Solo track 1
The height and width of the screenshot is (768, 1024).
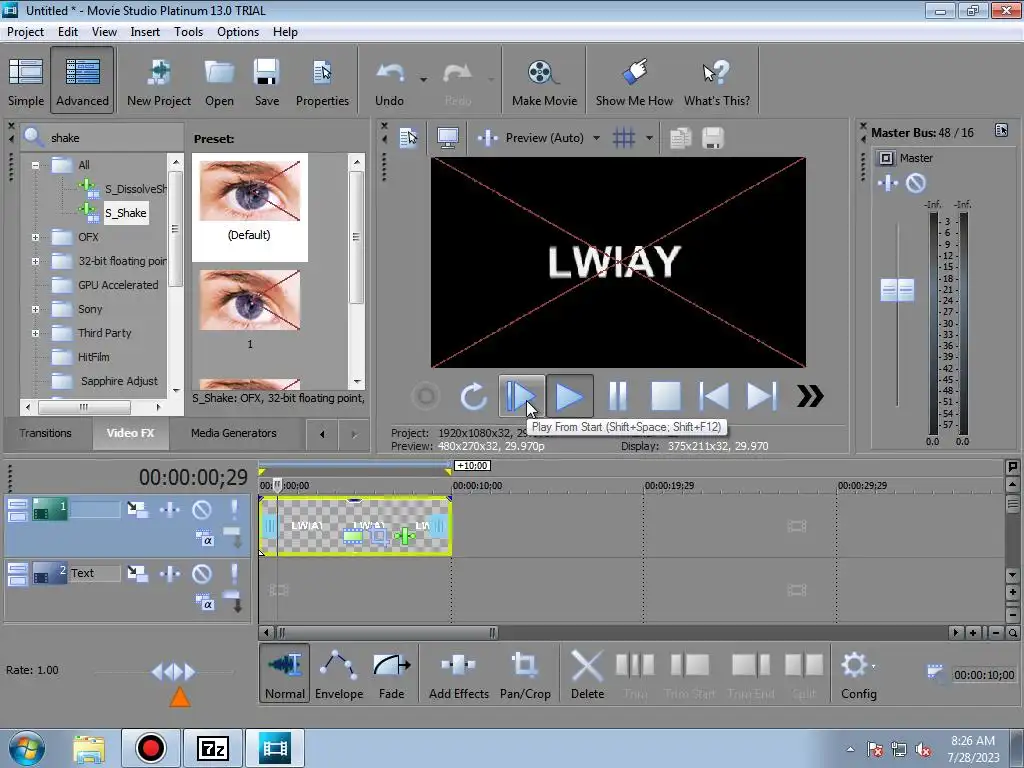point(234,509)
